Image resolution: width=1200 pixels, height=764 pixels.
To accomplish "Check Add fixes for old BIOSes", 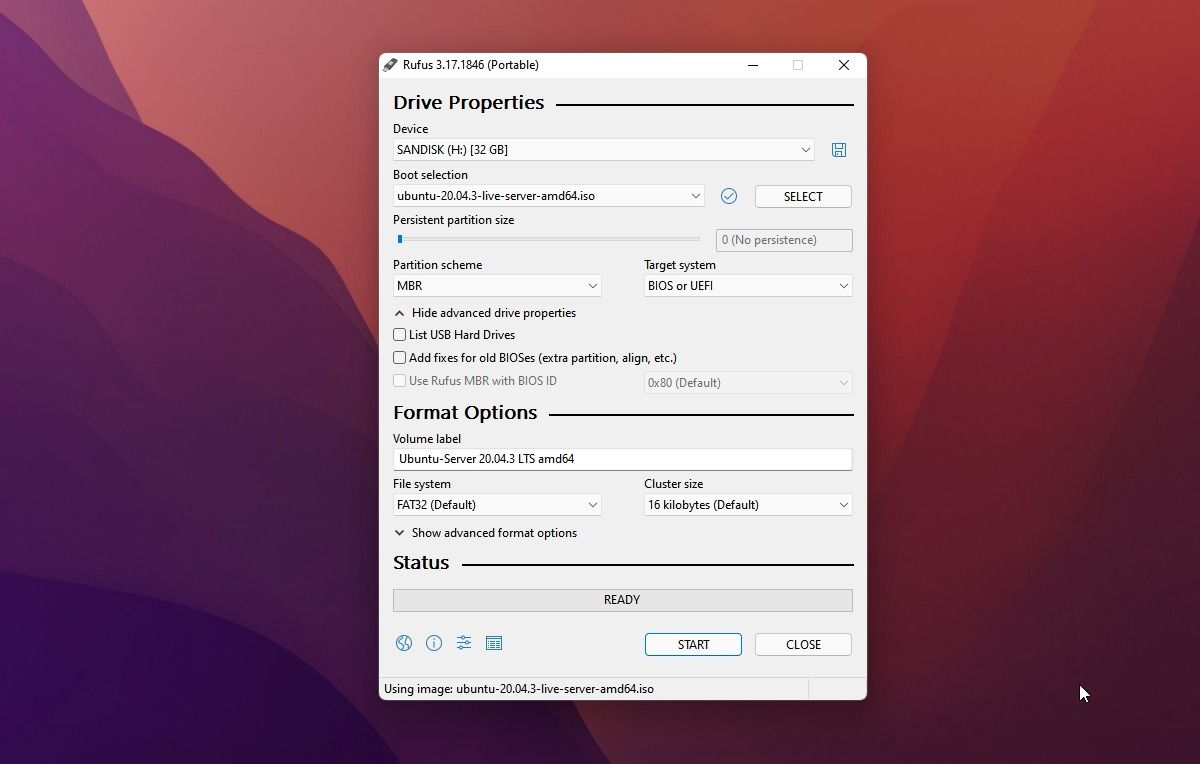I will click(399, 357).
